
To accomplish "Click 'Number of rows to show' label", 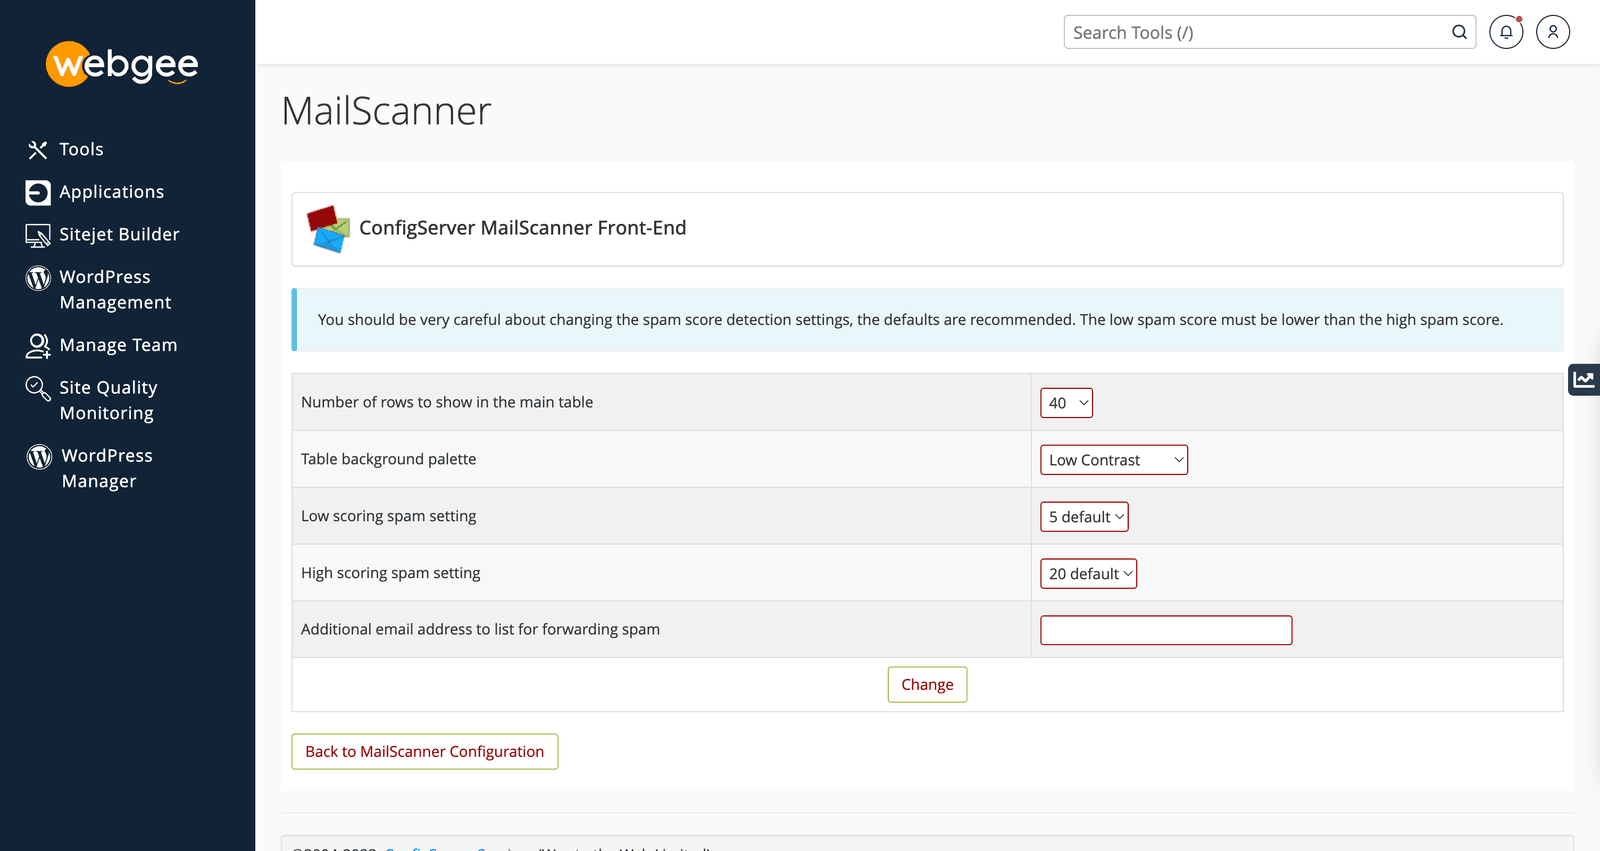I will [x=447, y=402].
